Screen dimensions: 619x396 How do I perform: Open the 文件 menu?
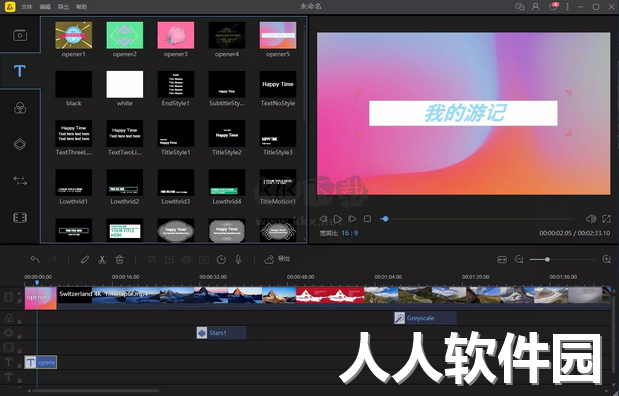tap(26, 7)
